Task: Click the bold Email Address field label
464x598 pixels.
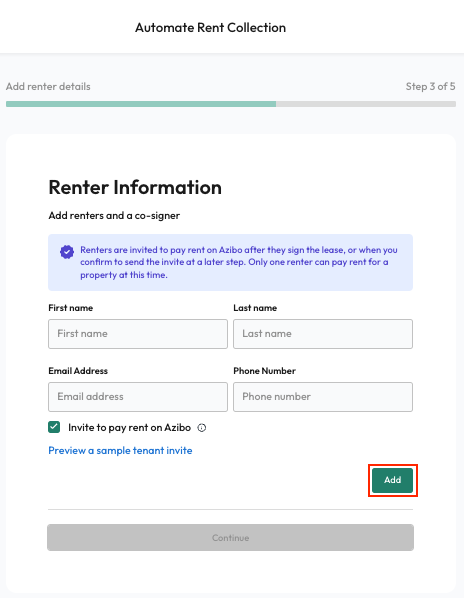Action: click(78, 371)
